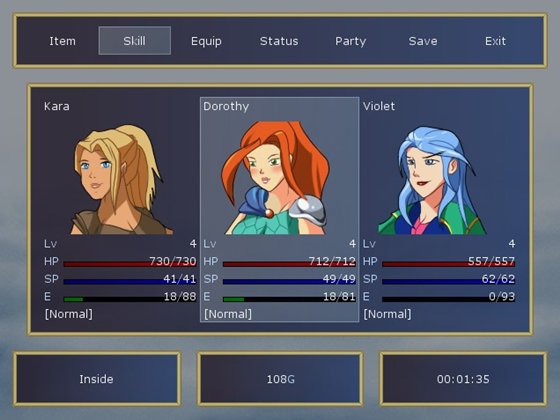The image size is (560, 420).
Task: Select Save from the menu
Action: pos(423,41)
